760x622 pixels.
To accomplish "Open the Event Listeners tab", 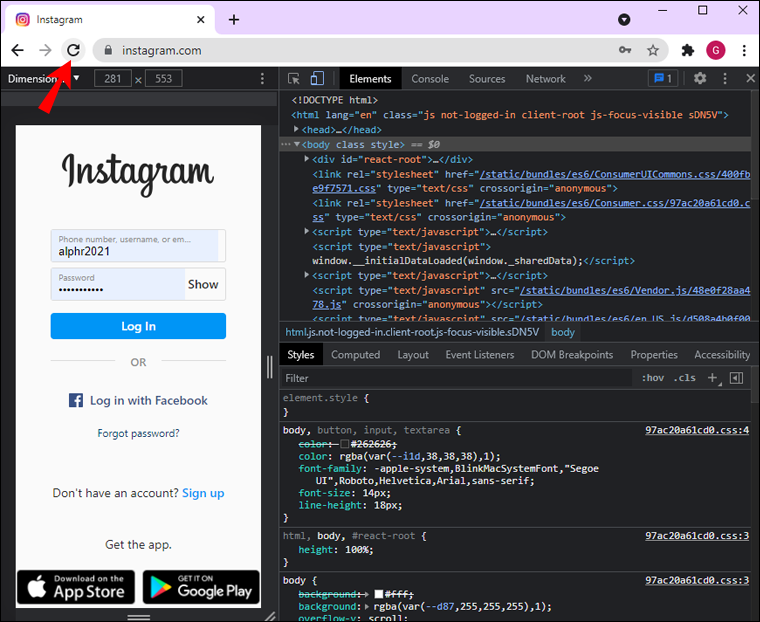I will click(480, 355).
